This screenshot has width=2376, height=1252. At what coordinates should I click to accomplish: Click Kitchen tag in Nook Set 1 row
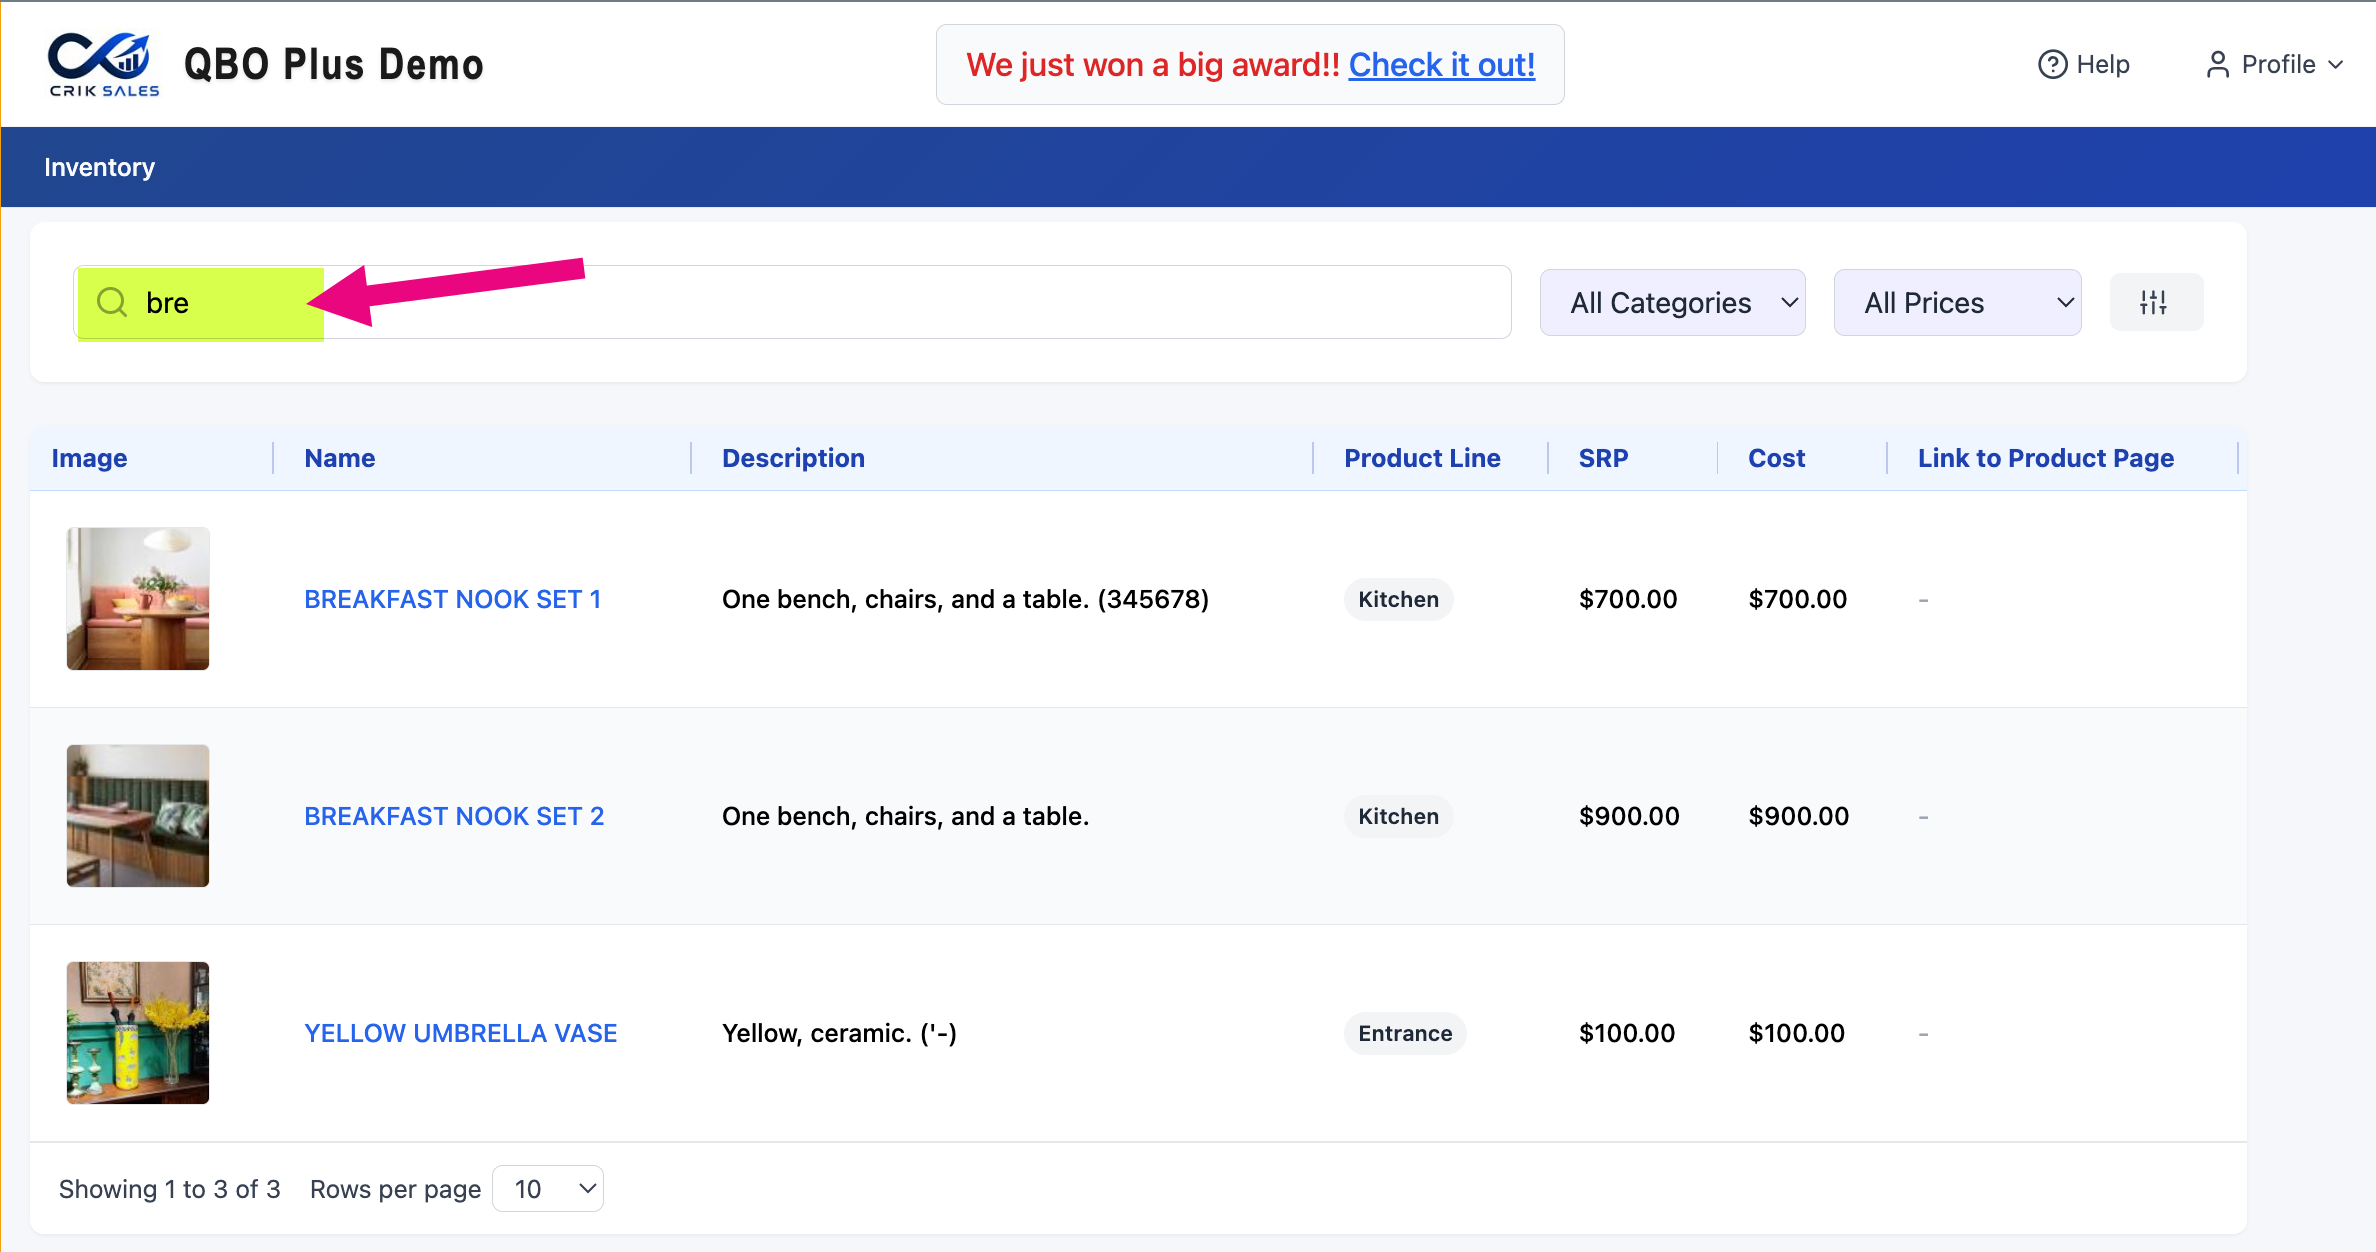(x=1398, y=599)
